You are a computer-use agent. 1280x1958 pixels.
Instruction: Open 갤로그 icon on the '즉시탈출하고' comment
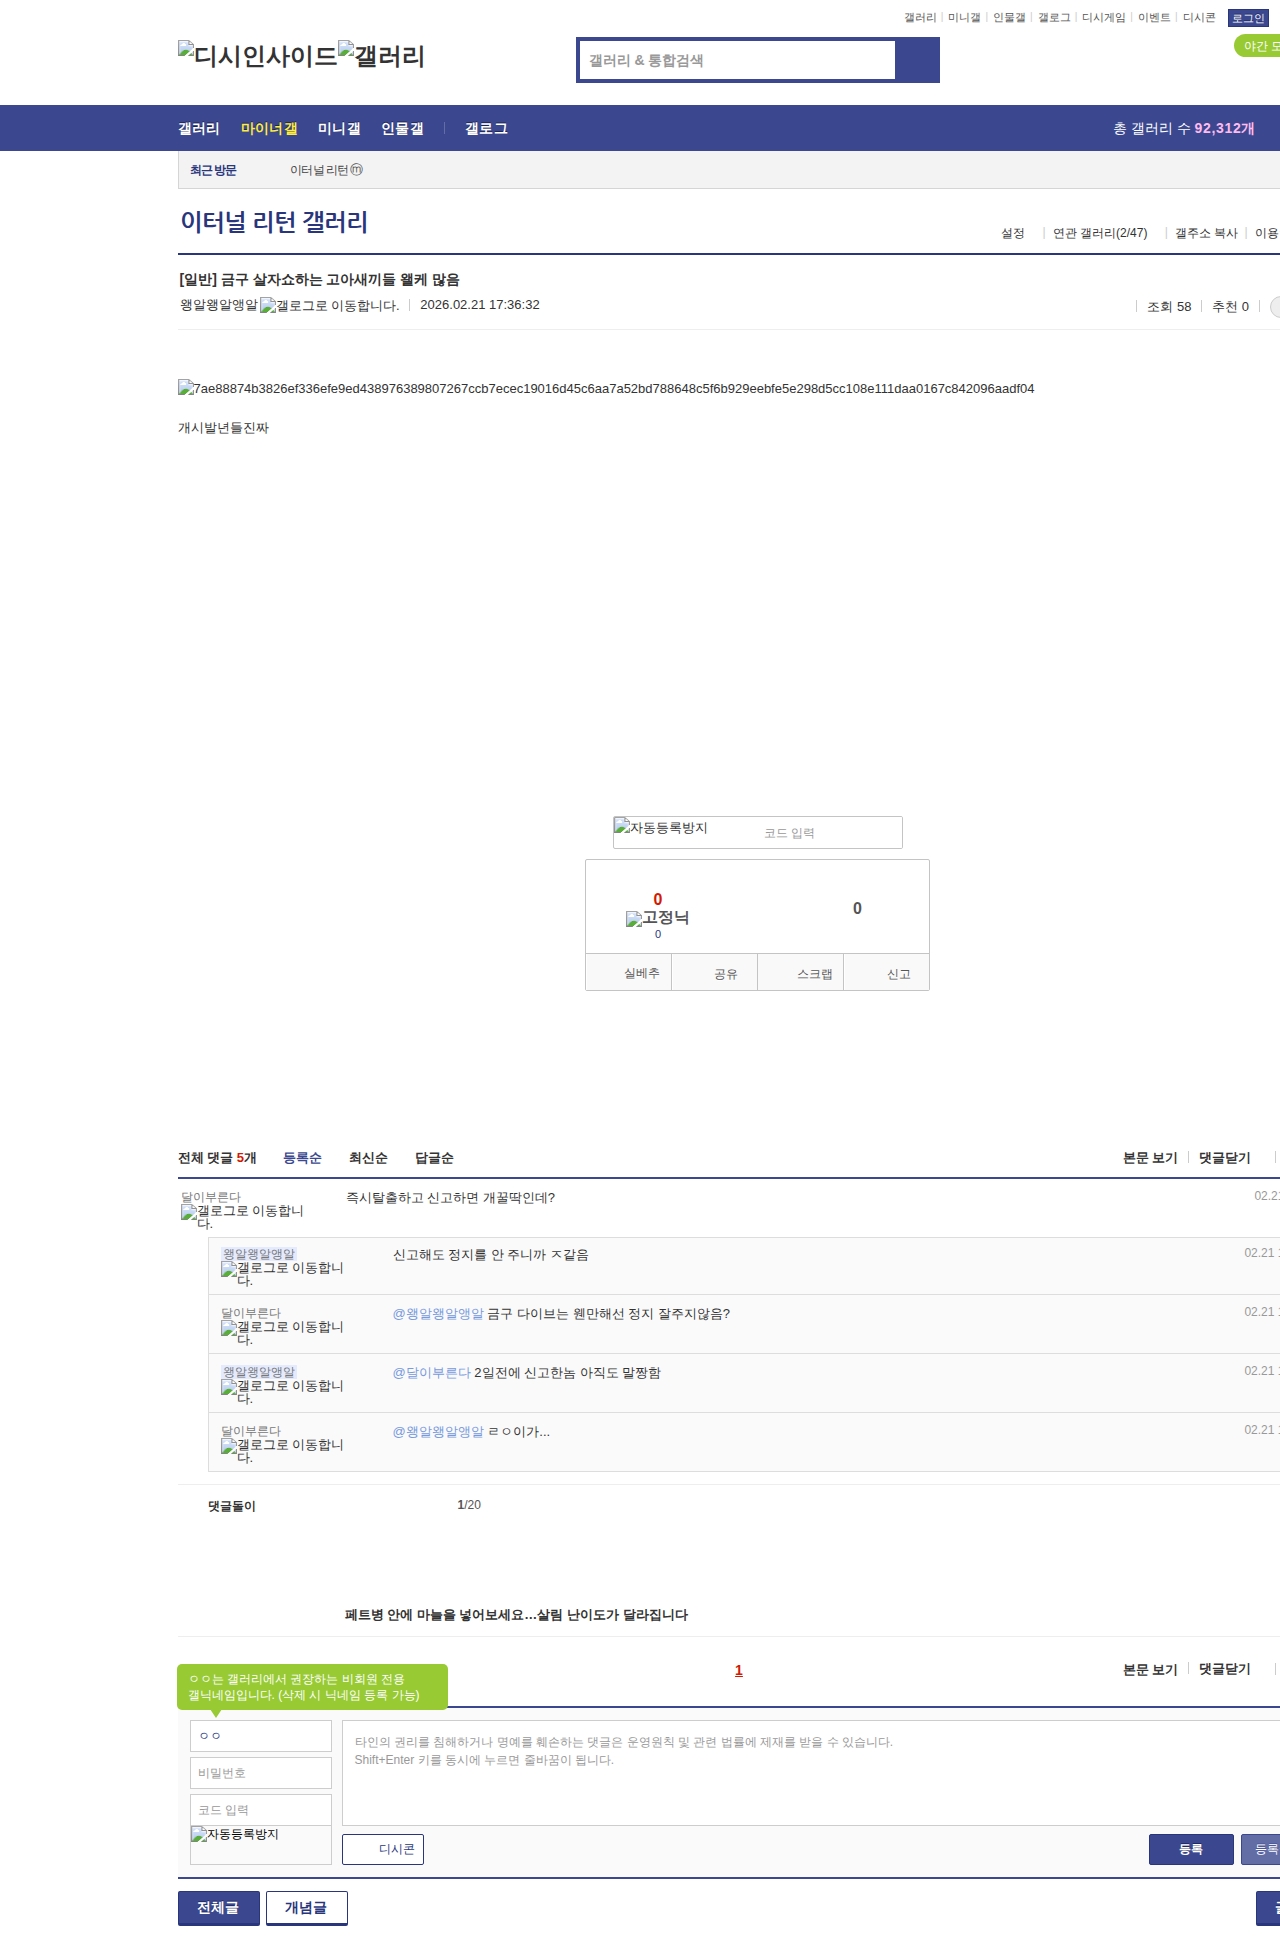[x=242, y=1216]
